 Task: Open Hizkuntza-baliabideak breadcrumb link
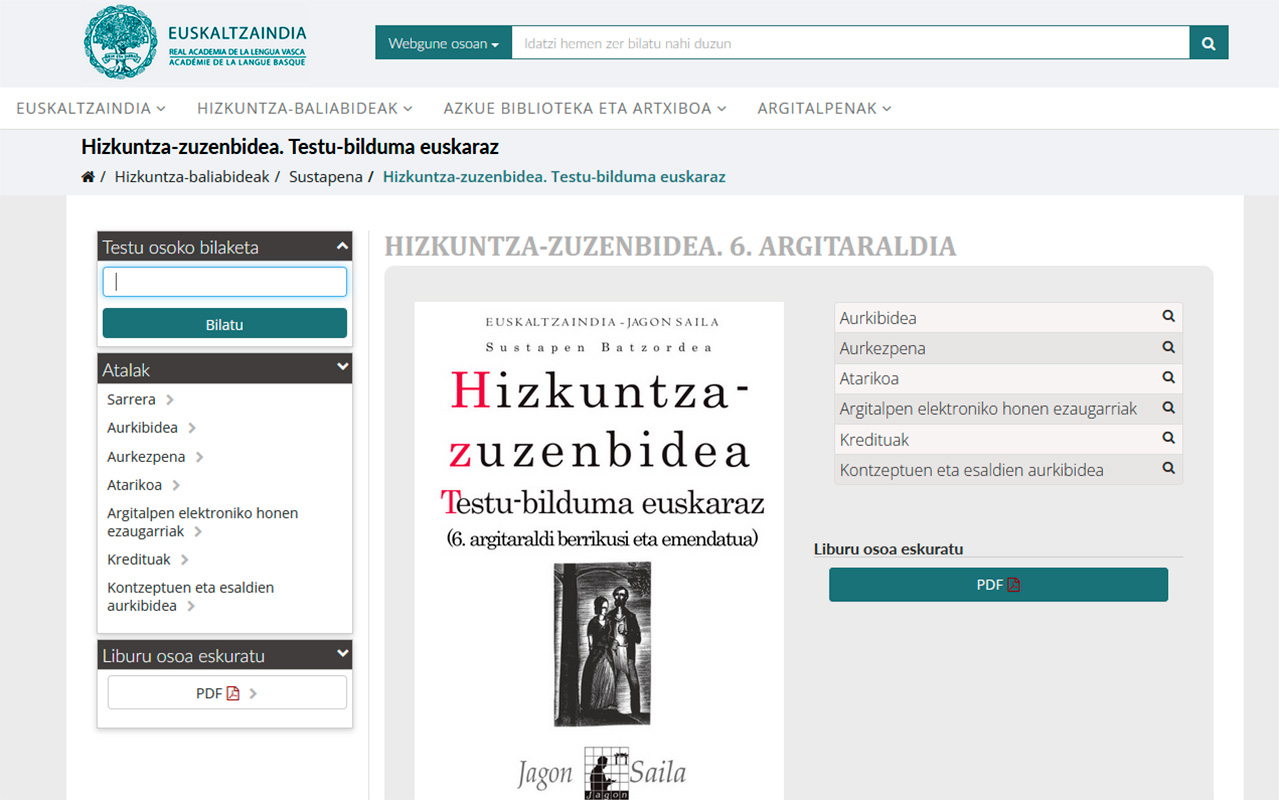(x=192, y=177)
